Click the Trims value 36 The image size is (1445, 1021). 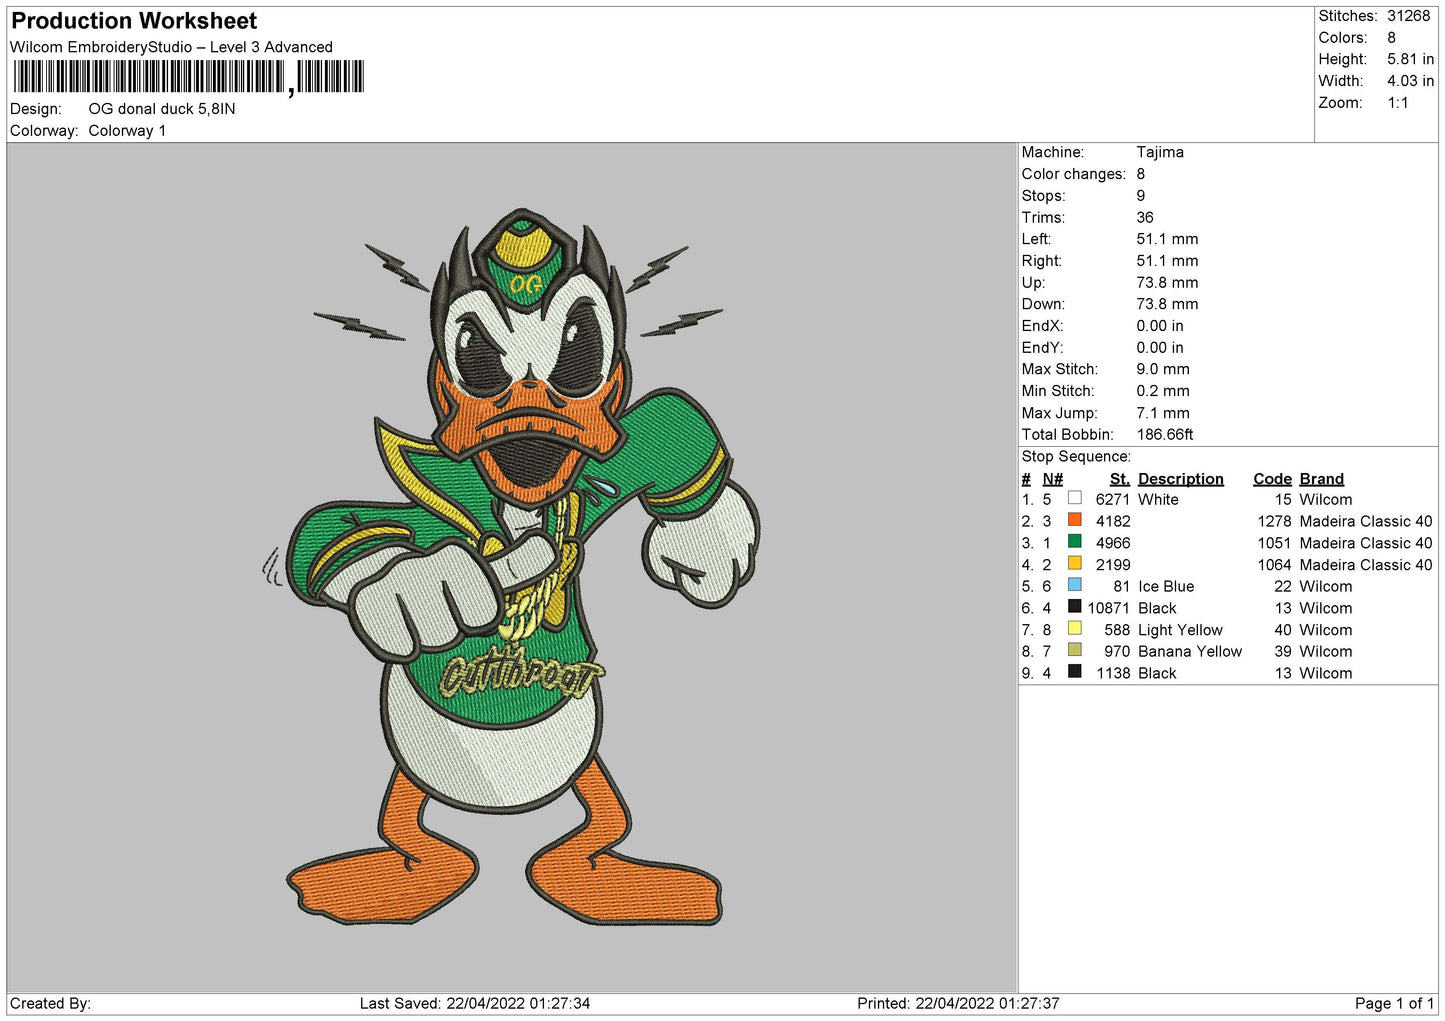[x=1145, y=217]
